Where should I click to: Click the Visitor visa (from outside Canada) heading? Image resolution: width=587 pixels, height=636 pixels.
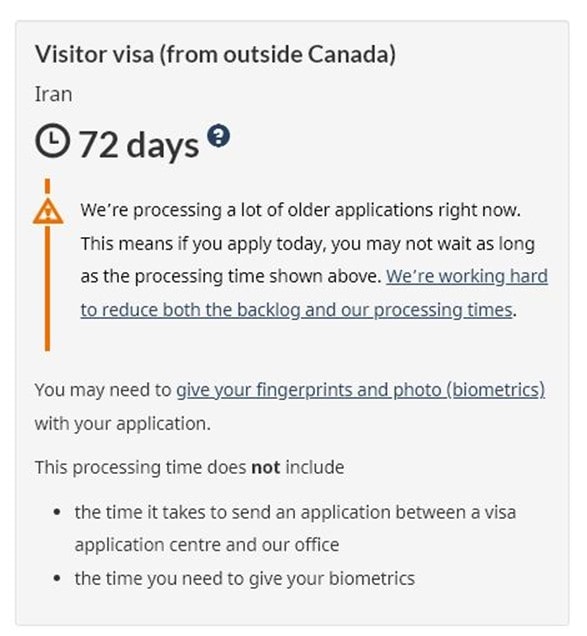pyautogui.click(x=215, y=54)
